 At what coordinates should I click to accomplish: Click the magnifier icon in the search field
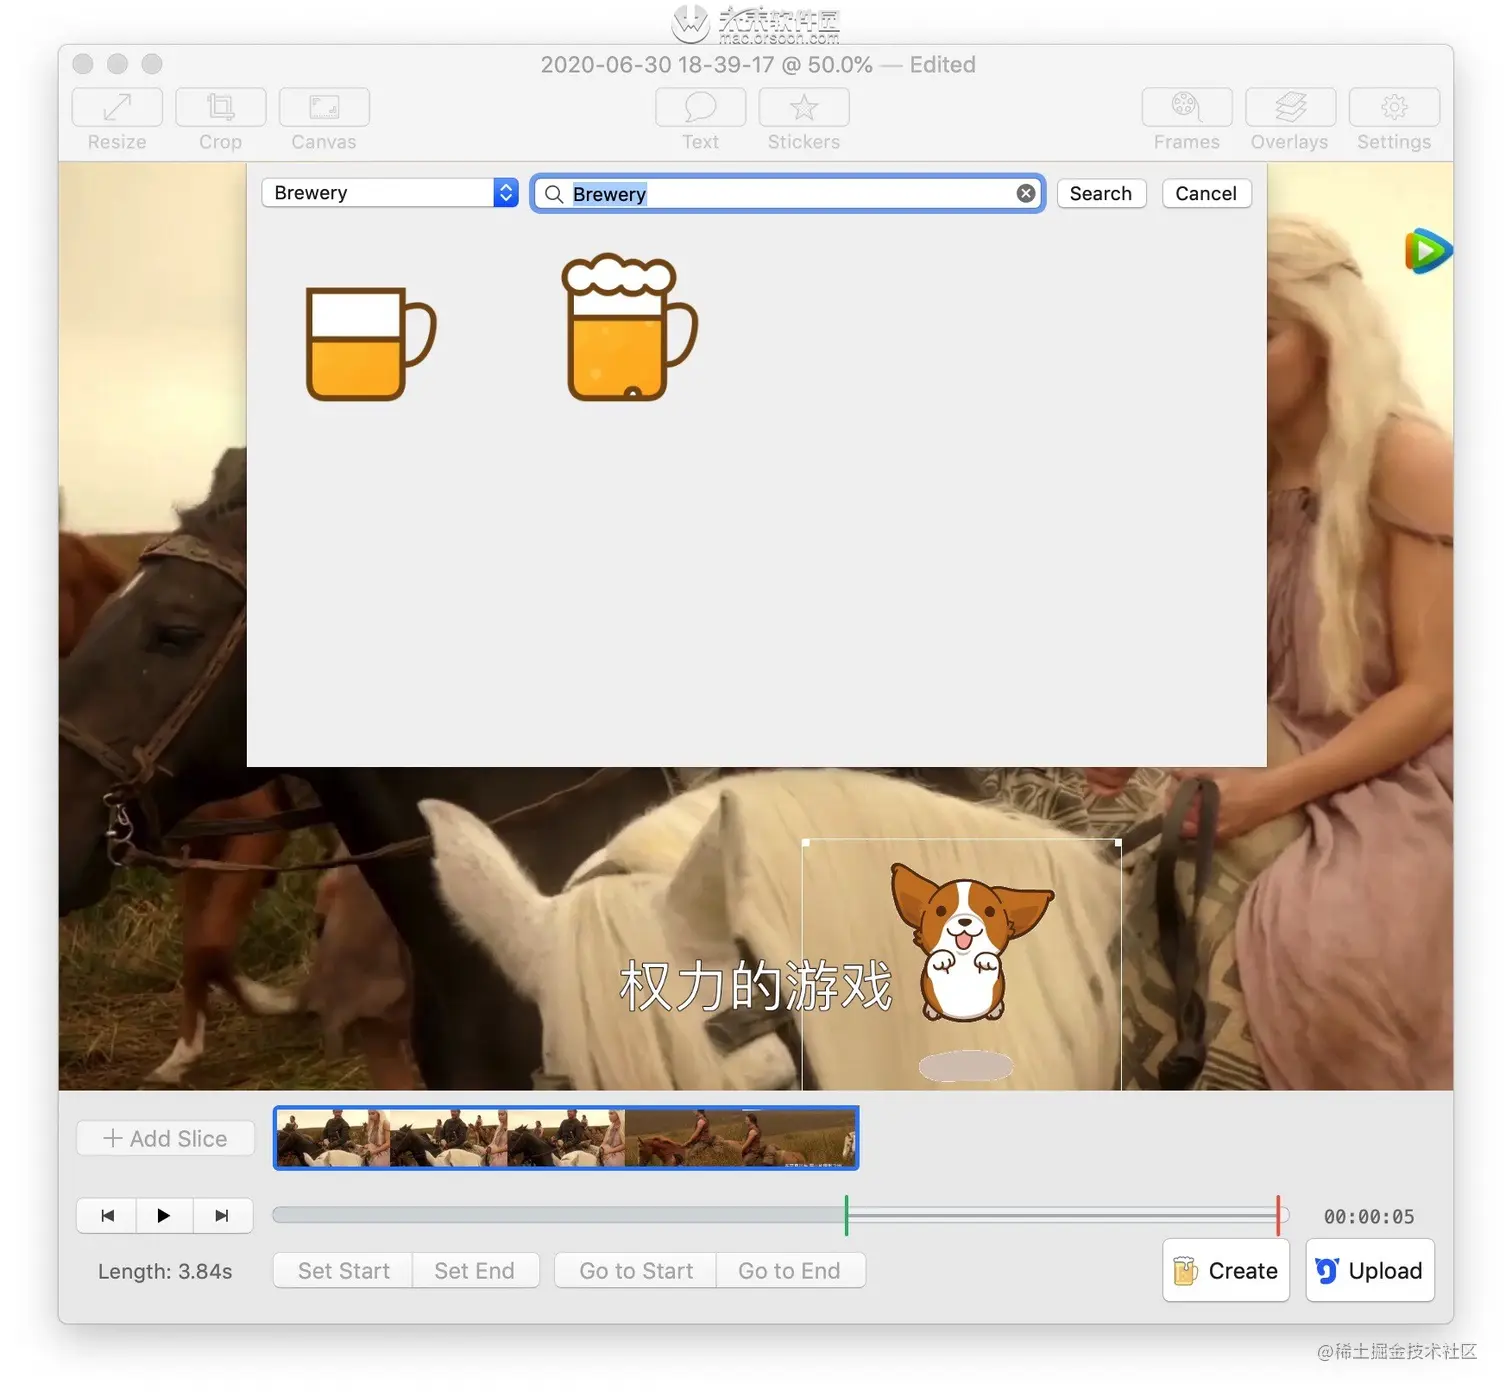coord(554,194)
